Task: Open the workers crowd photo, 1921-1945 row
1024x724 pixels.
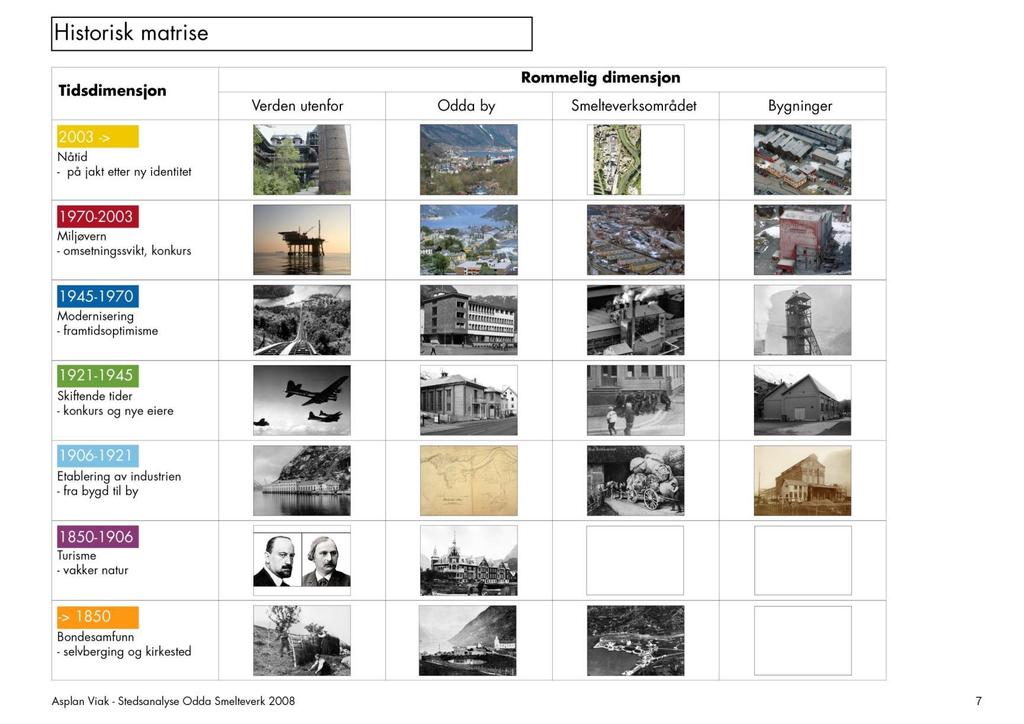Action: pos(635,400)
